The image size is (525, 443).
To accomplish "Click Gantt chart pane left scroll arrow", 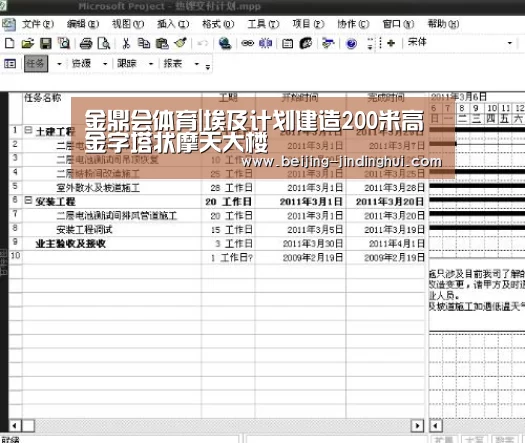I will [436, 426].
